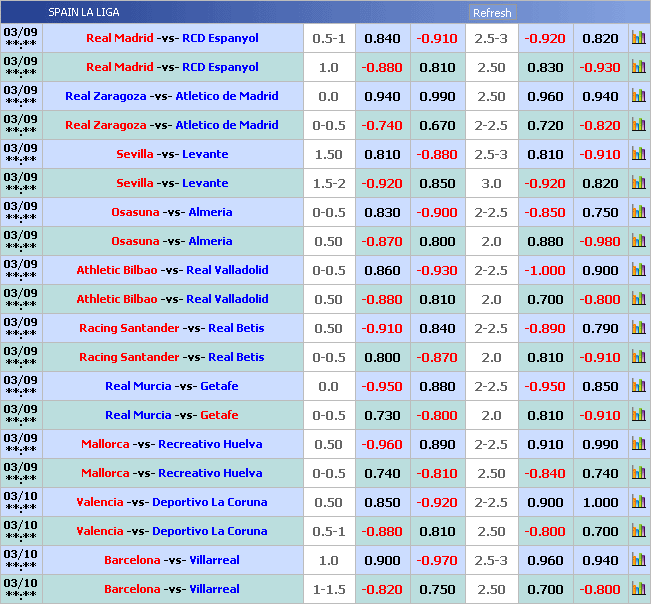This screenshot has width=651, height=604.
Task: Select odds value -0.850 in Osasuna row
Action: [545, 213]
